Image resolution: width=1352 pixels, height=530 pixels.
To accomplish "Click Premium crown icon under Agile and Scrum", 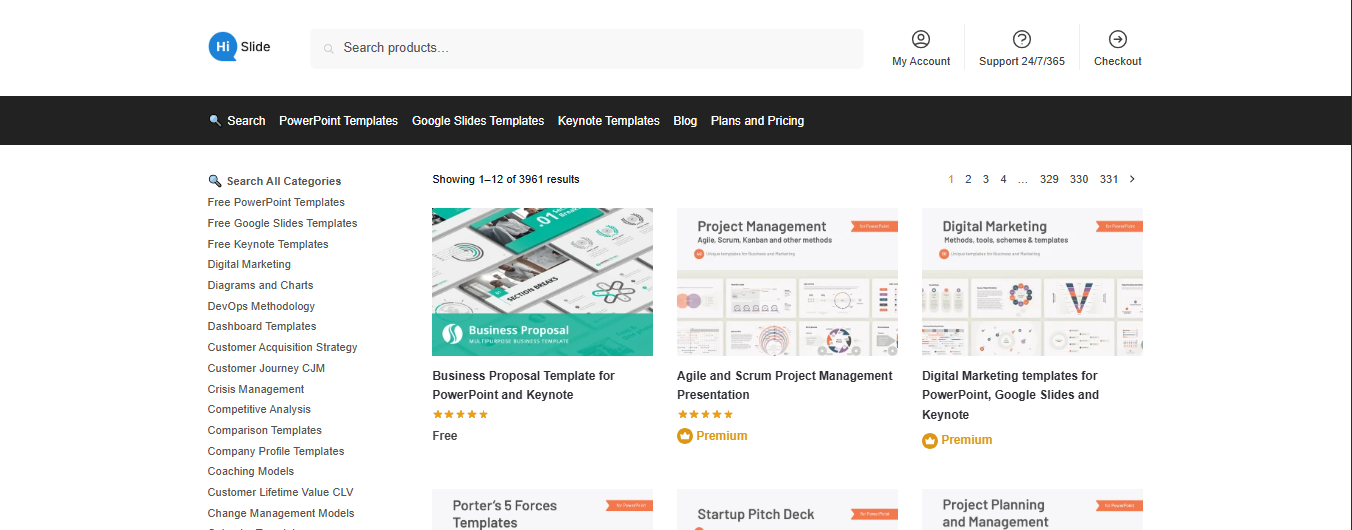I will click(685, 436).
